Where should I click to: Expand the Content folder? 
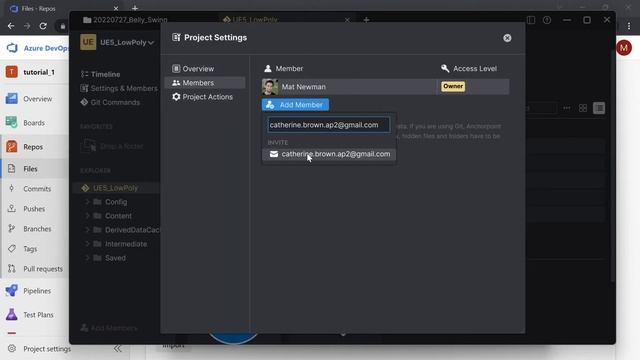click(x=87, y=216)
